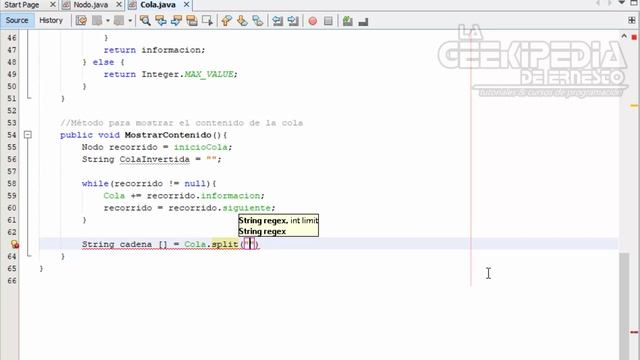Find the previous occurrence
Image resolution: width=640 pixels, height=360 pixels.
pos(160,20)
